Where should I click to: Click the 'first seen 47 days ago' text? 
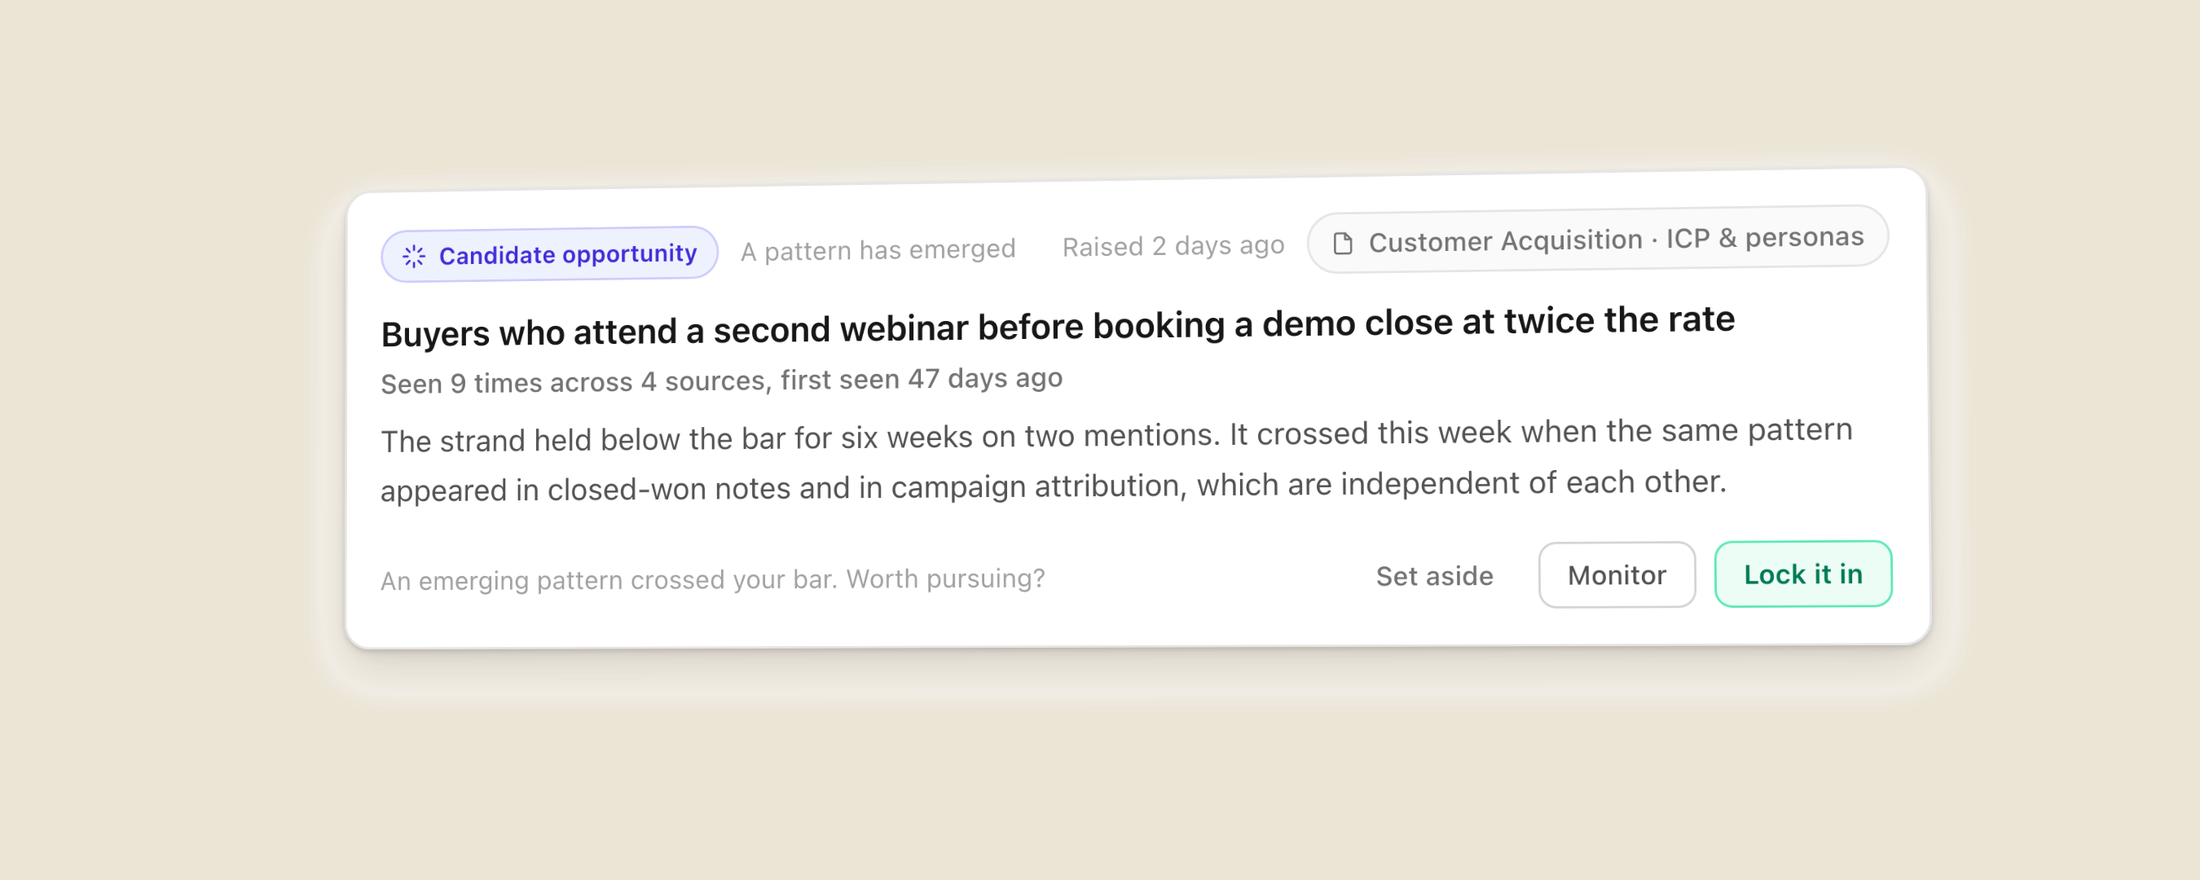(x=921, y=379)
